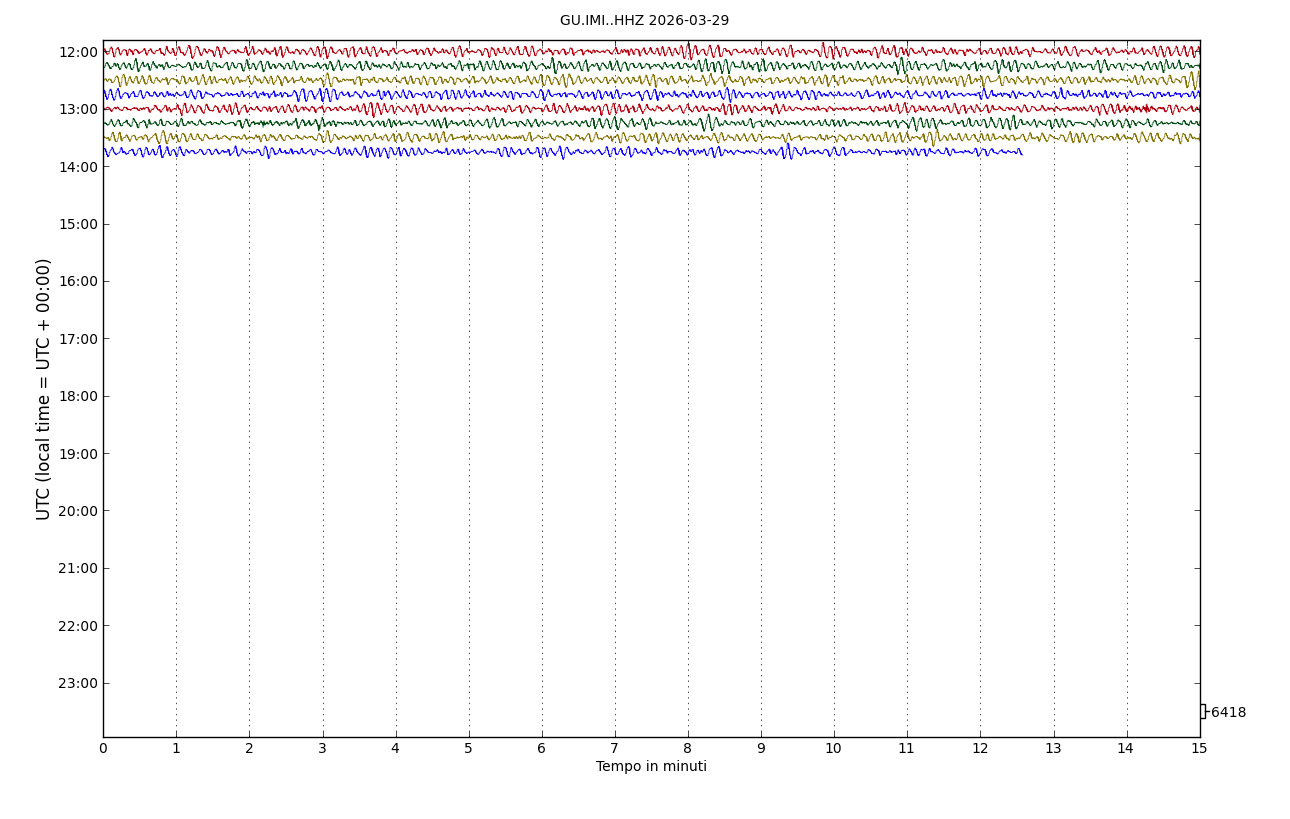
Task: Click the 16:00 hour tick label
Action: click(x=78, y=281)
